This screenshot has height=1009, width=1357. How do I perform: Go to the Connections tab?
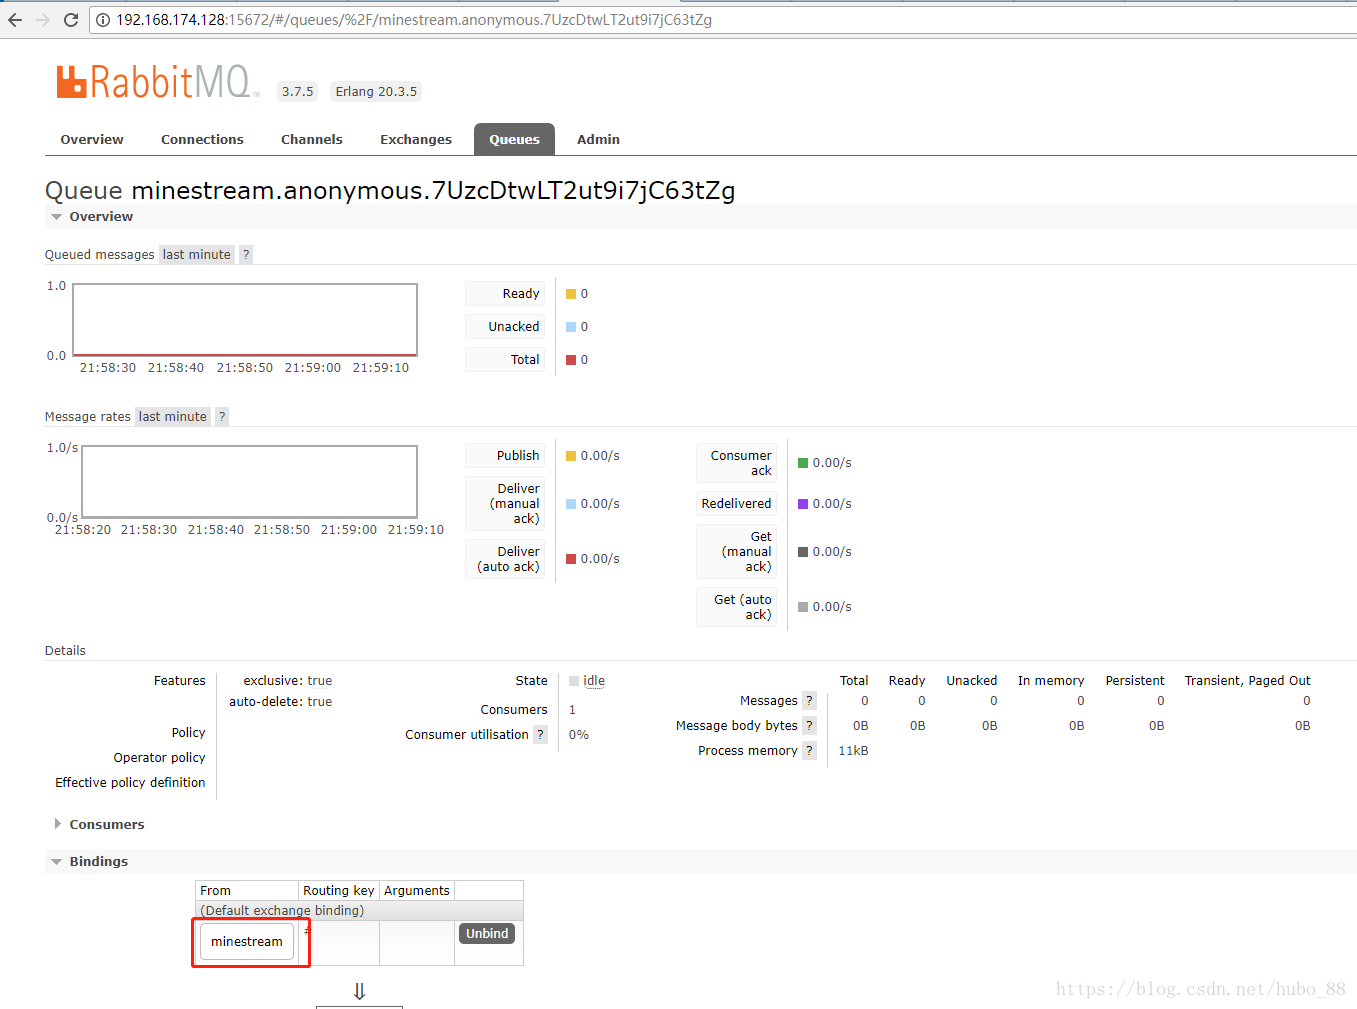pos(202,140)
